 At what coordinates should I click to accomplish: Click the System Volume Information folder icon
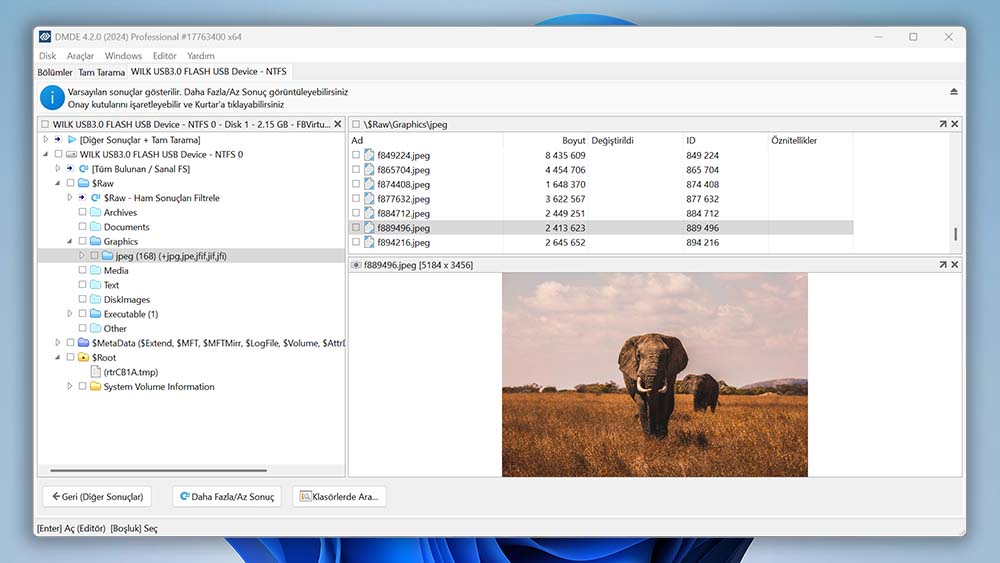pyautogui.click(x=96, y=386)
